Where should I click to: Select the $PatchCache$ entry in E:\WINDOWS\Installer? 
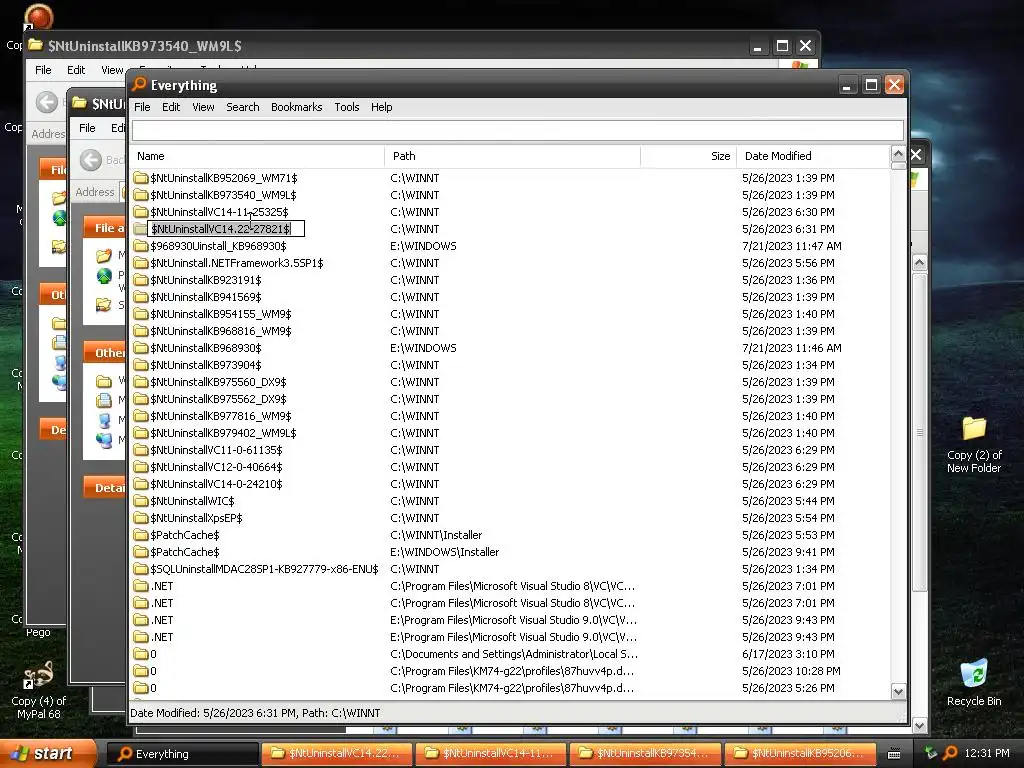coord(184,552)
